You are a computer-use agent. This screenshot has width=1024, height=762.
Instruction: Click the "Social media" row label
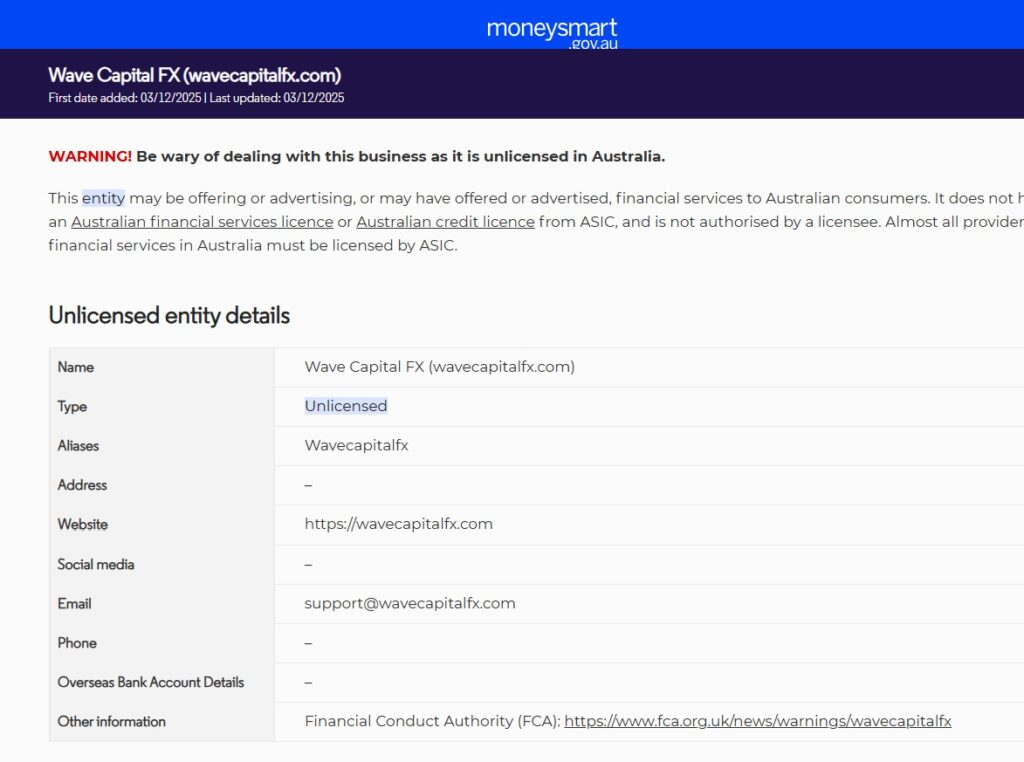click(x=96, y=564)
